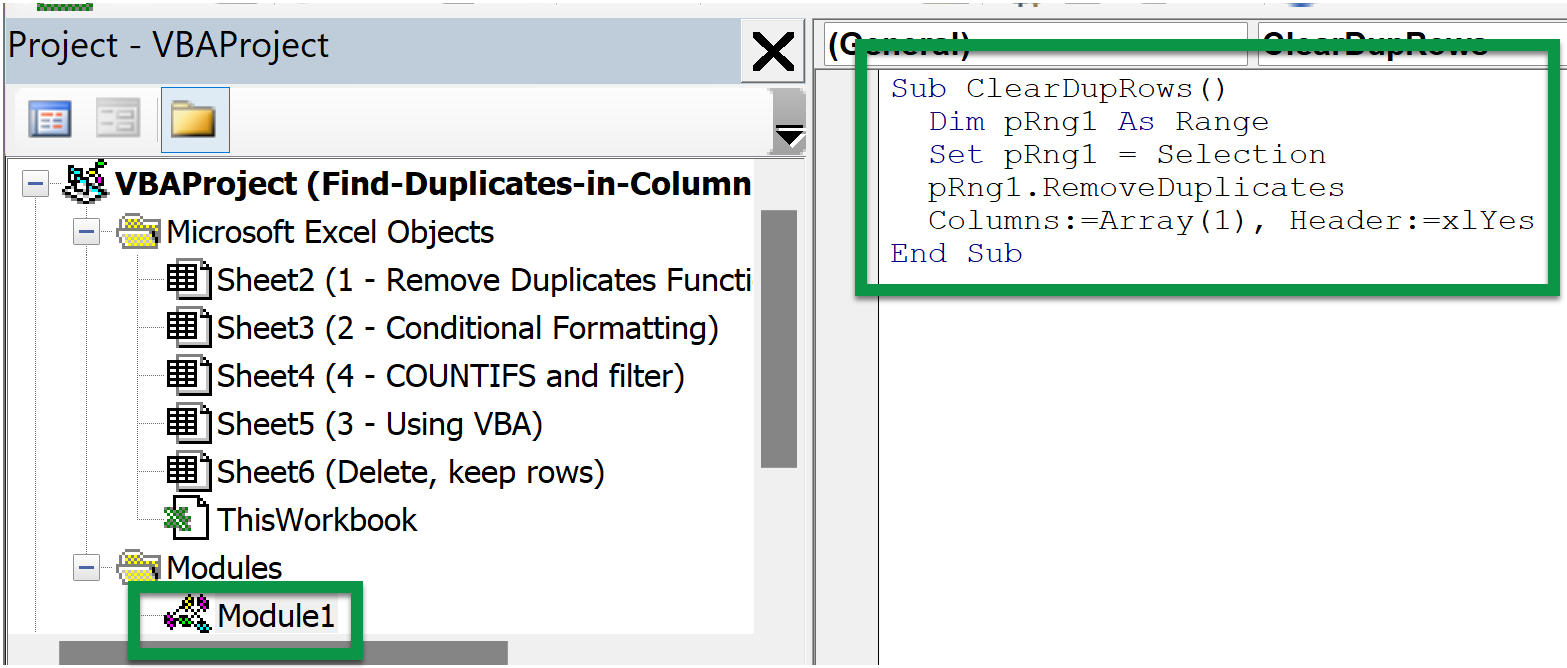Collapse the Modules node
Viewport: 1567px width, 668px height.
(86, 567)
